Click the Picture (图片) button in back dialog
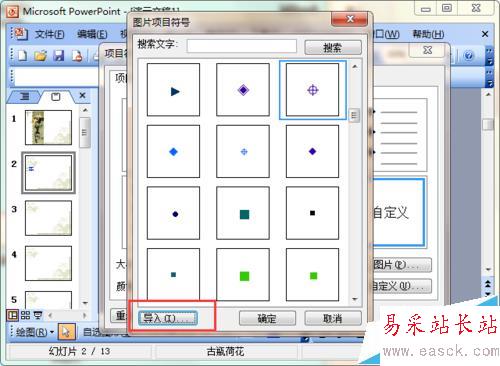The image size is (500, 366). [402, 265]
